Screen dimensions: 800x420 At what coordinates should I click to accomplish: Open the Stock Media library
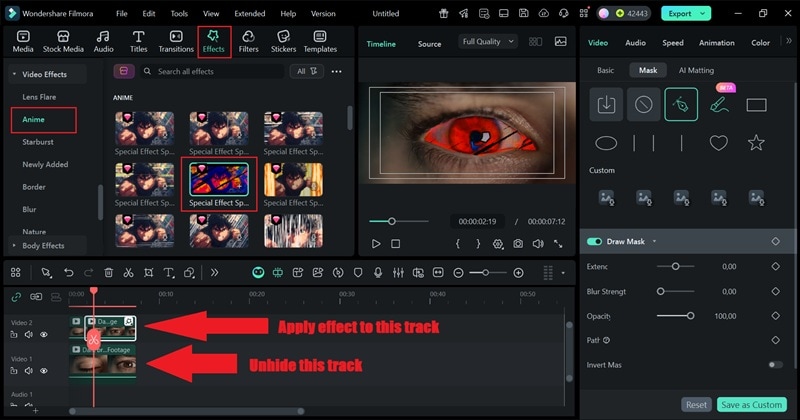[x=63, y=41]
